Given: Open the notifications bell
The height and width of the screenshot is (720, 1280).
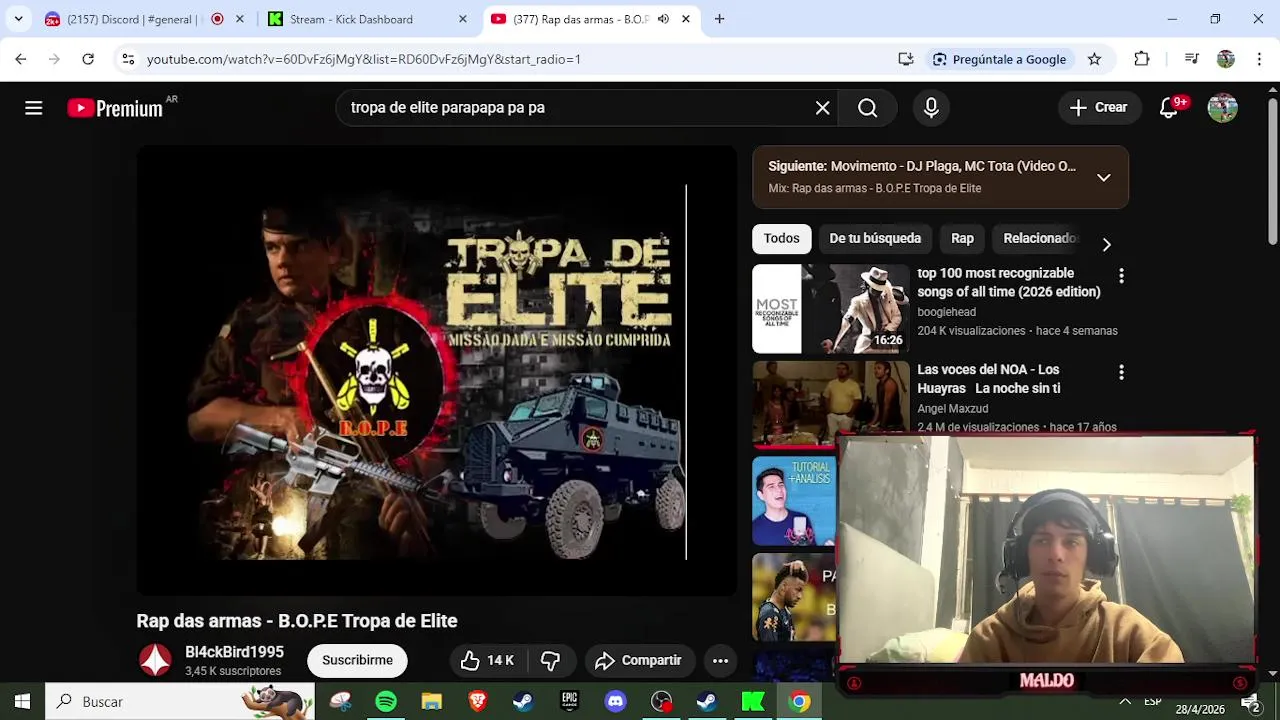Looking at the screenshot, I should coord(1169,108).
